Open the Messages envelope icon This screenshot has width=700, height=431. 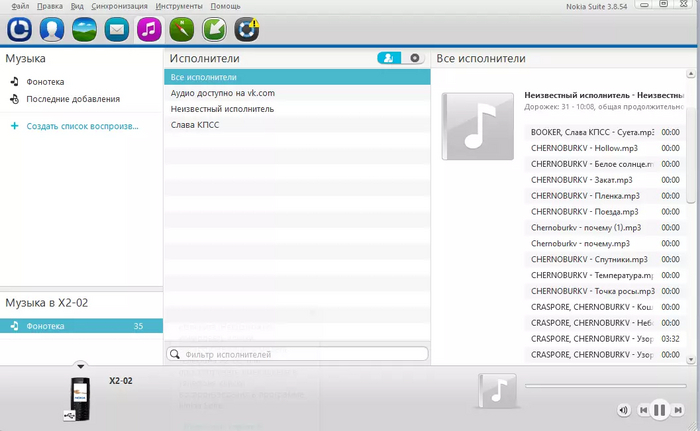pyautogui.click(x=117, y=29)
